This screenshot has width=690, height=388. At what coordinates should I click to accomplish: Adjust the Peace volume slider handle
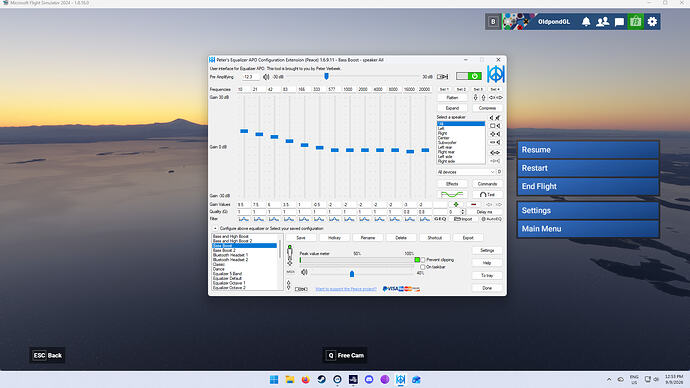[x=352, y=274]
